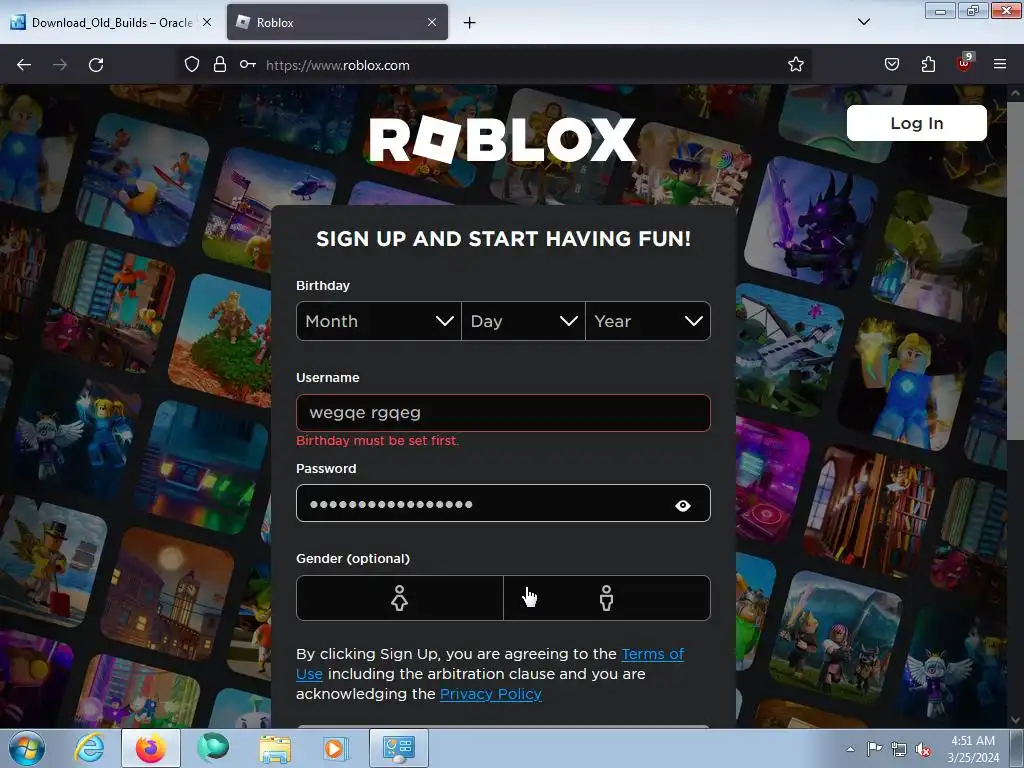The width and height of the screenshot is (1024, 768).
Task: Open a new browser tab
Action: (x=470, y=23)
